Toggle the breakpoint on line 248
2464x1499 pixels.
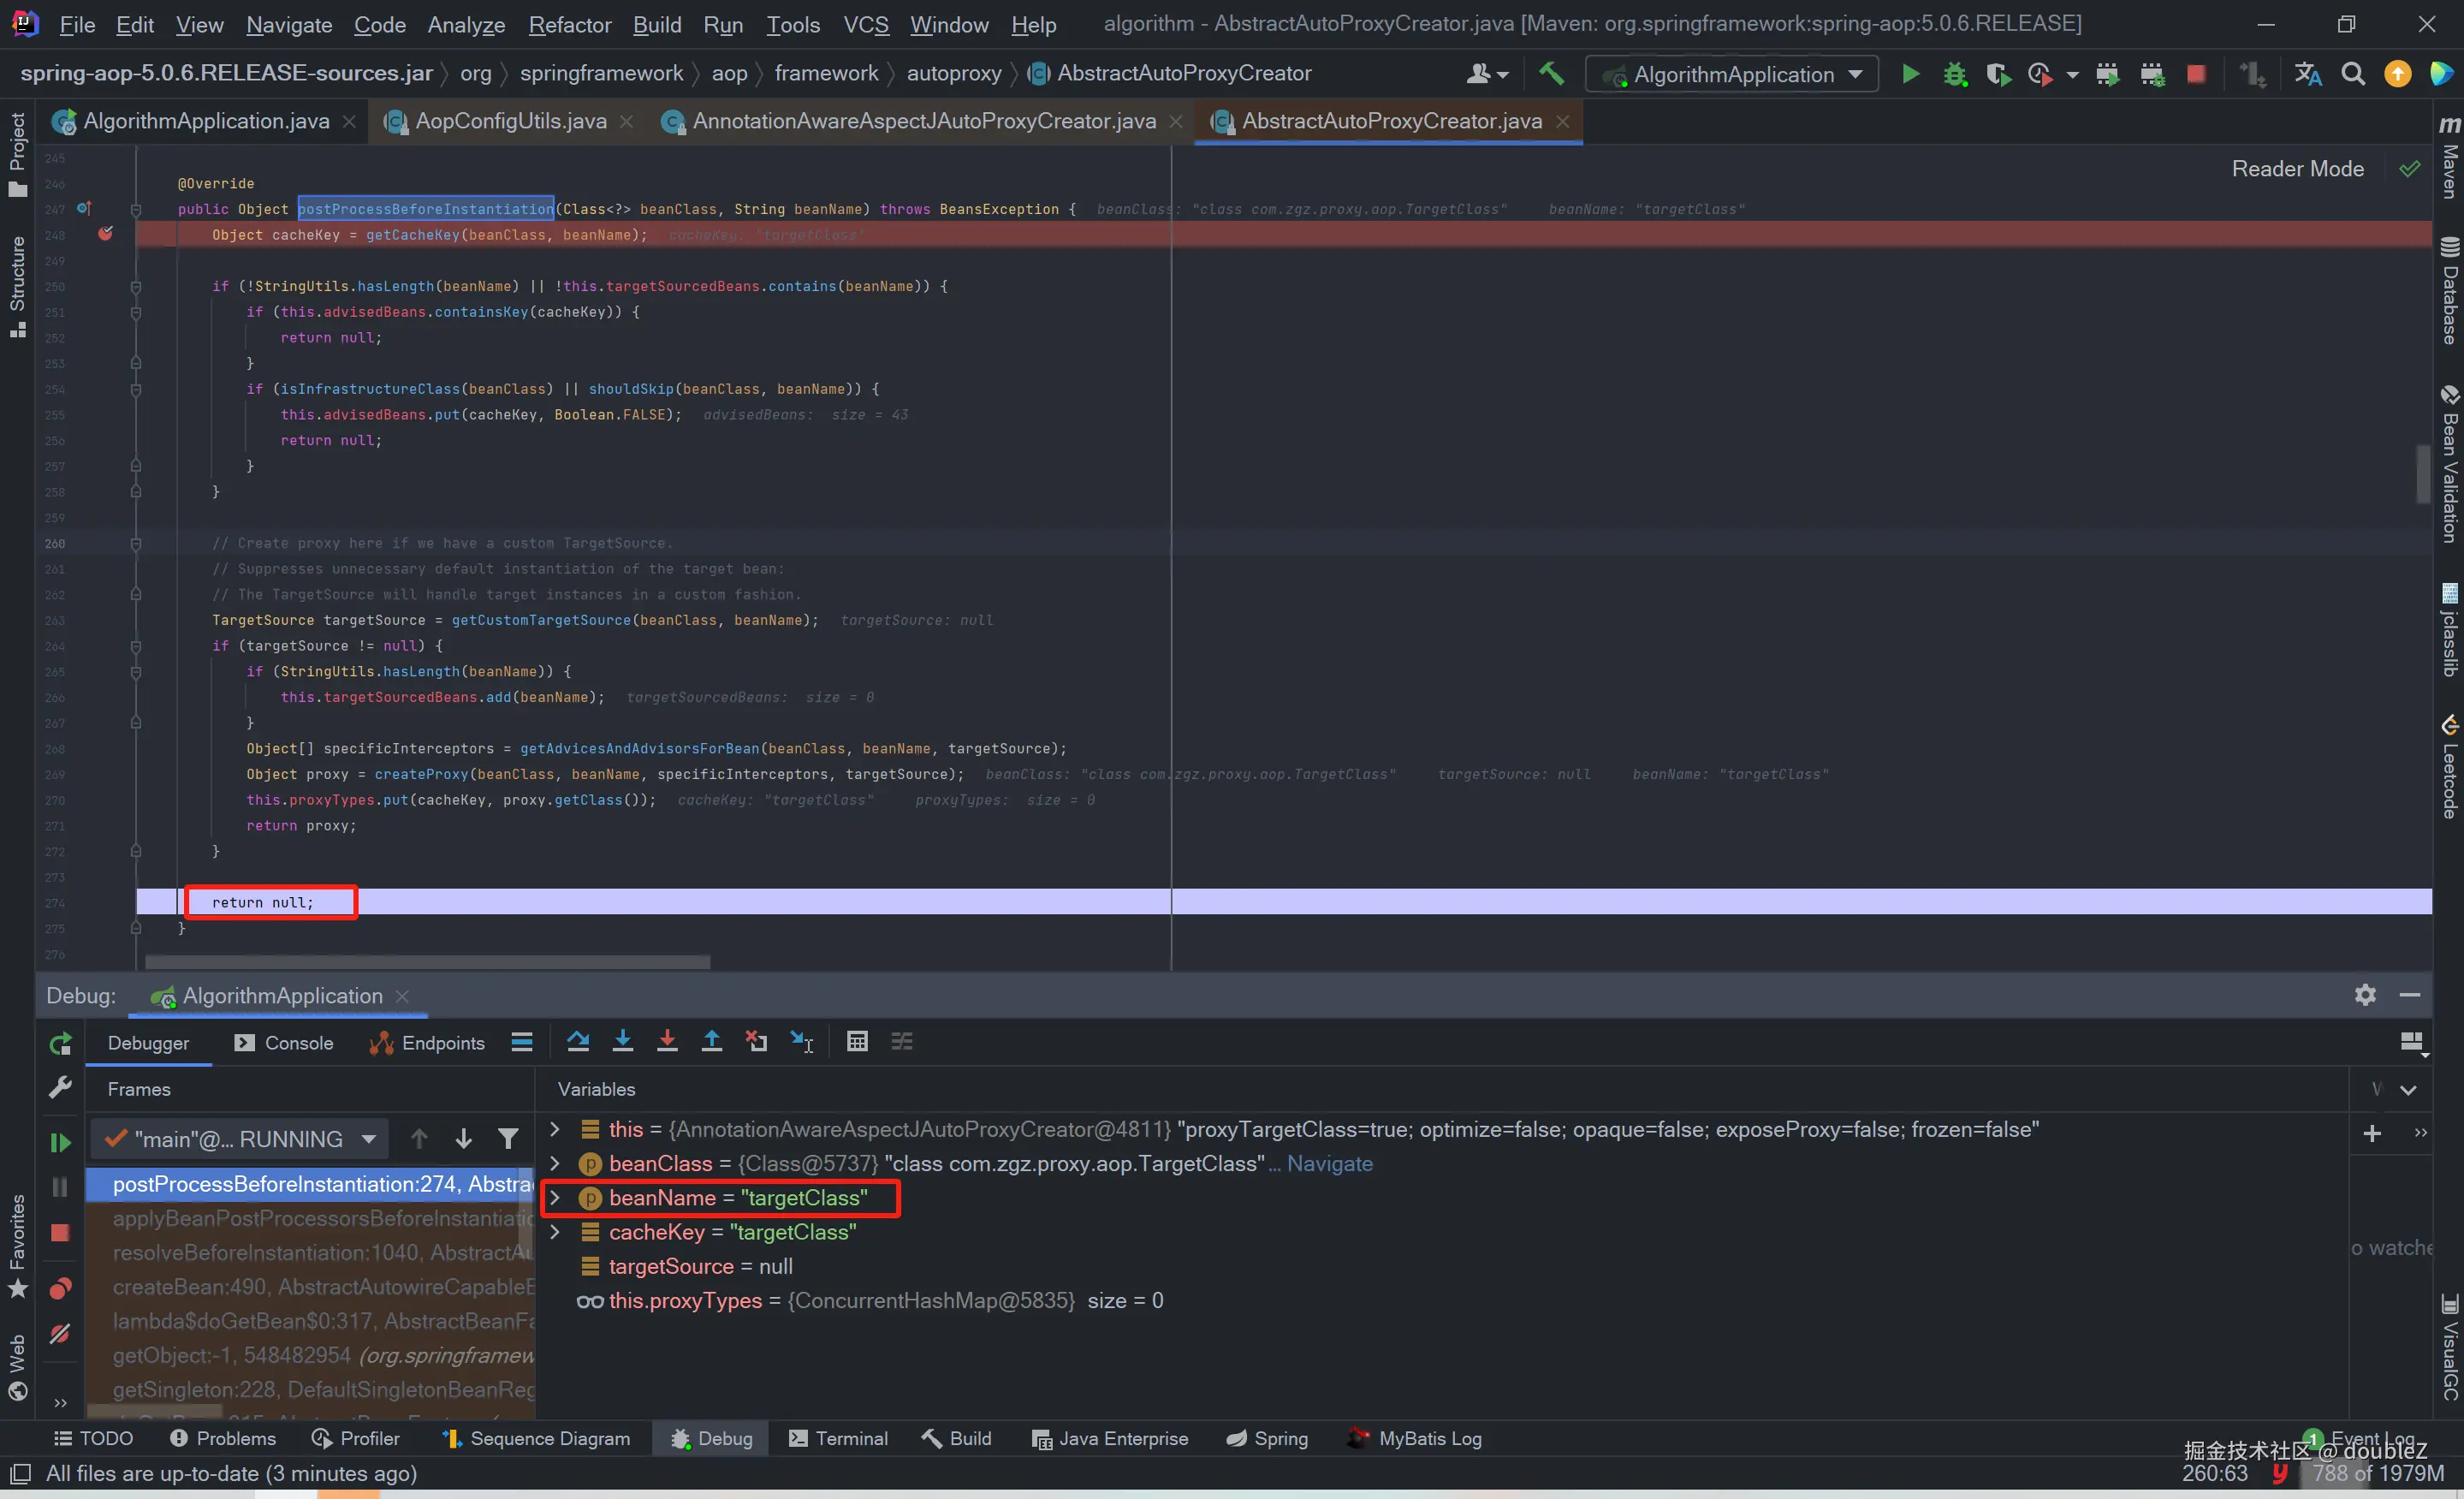[x=105, y=234]
